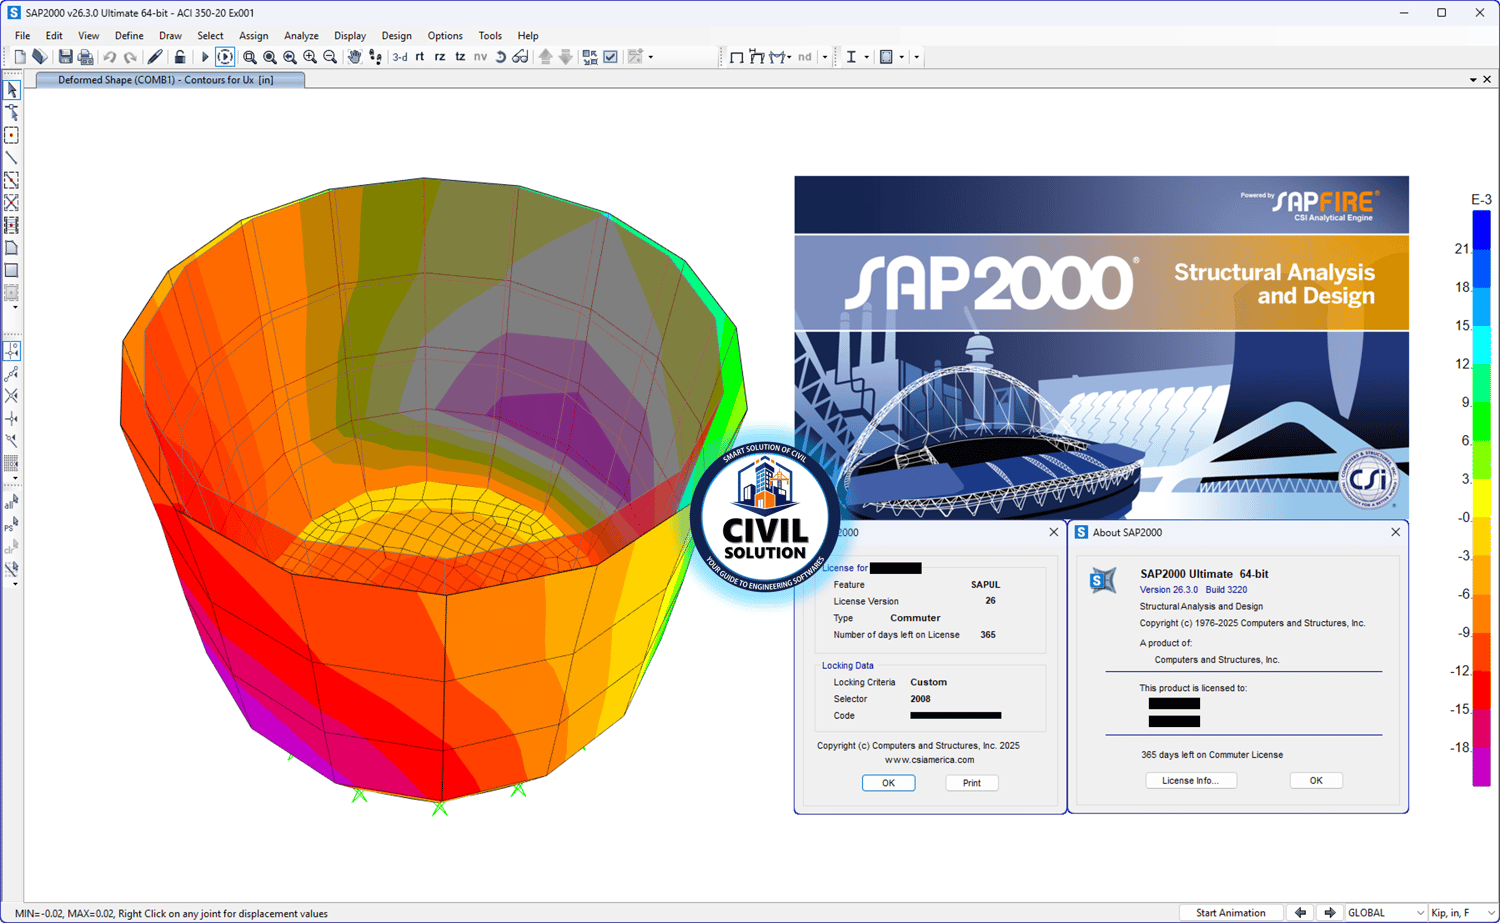Open the GLOBAL coordinate system dropdown
Screen dimensions: 1500x923
(x=1385, y=913)
